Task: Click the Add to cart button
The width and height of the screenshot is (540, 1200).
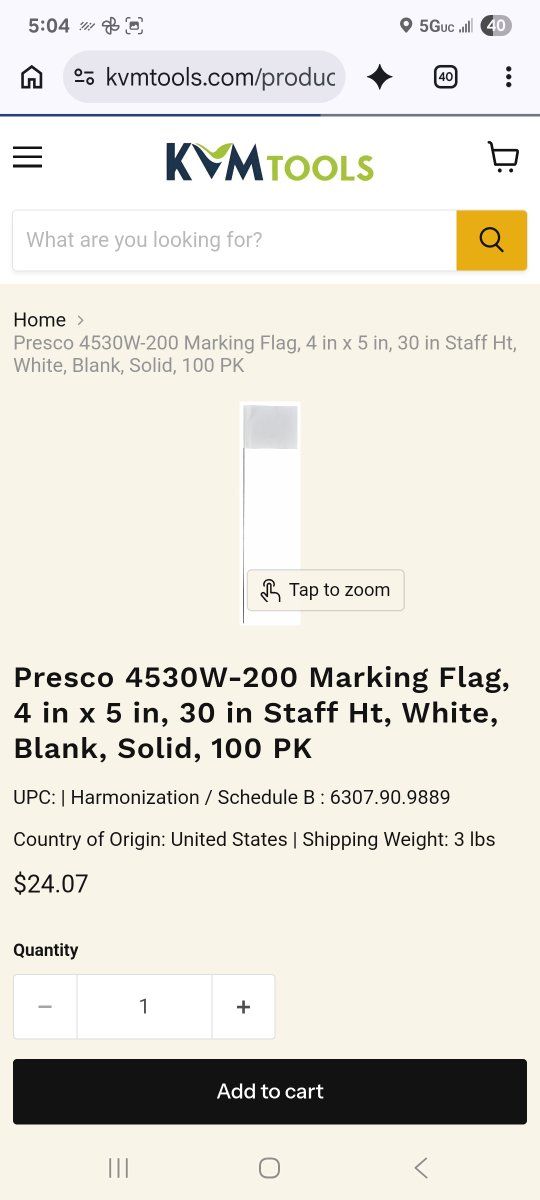Action: [x=270, y=1092]
